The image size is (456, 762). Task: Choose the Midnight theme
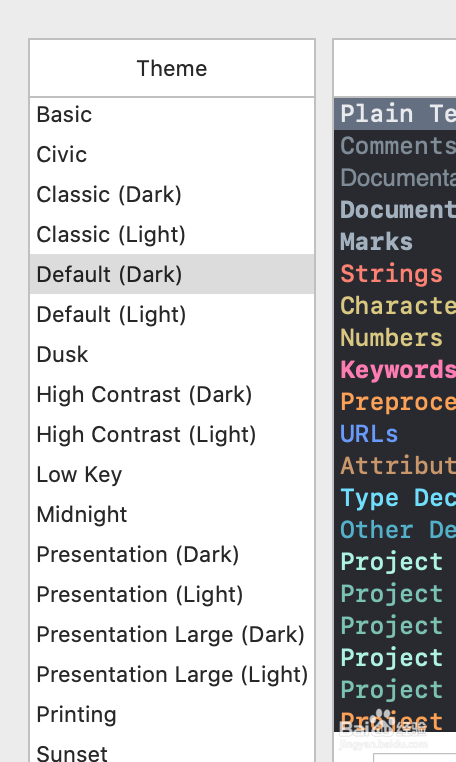coord(172,515)
